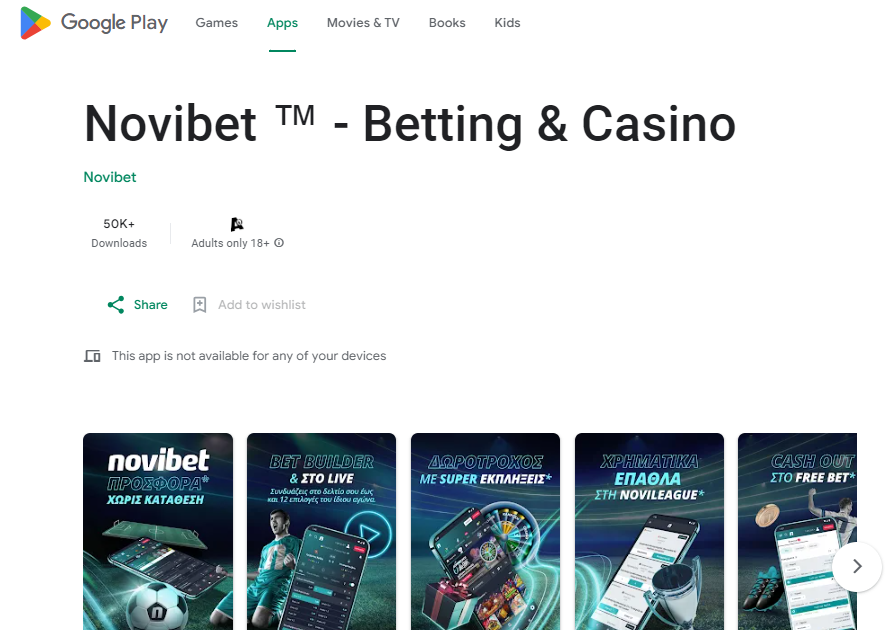Switch to the Apps tab
The width and height of the screenshot is (885, 630).
click(x=282, y=23)
